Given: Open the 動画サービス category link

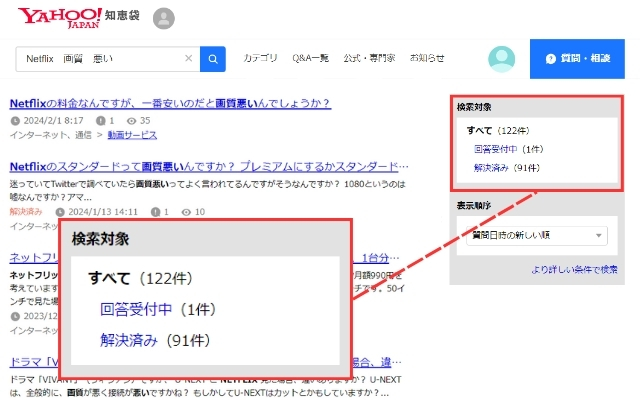Looking at the screenshot, I should pos(132,135).
